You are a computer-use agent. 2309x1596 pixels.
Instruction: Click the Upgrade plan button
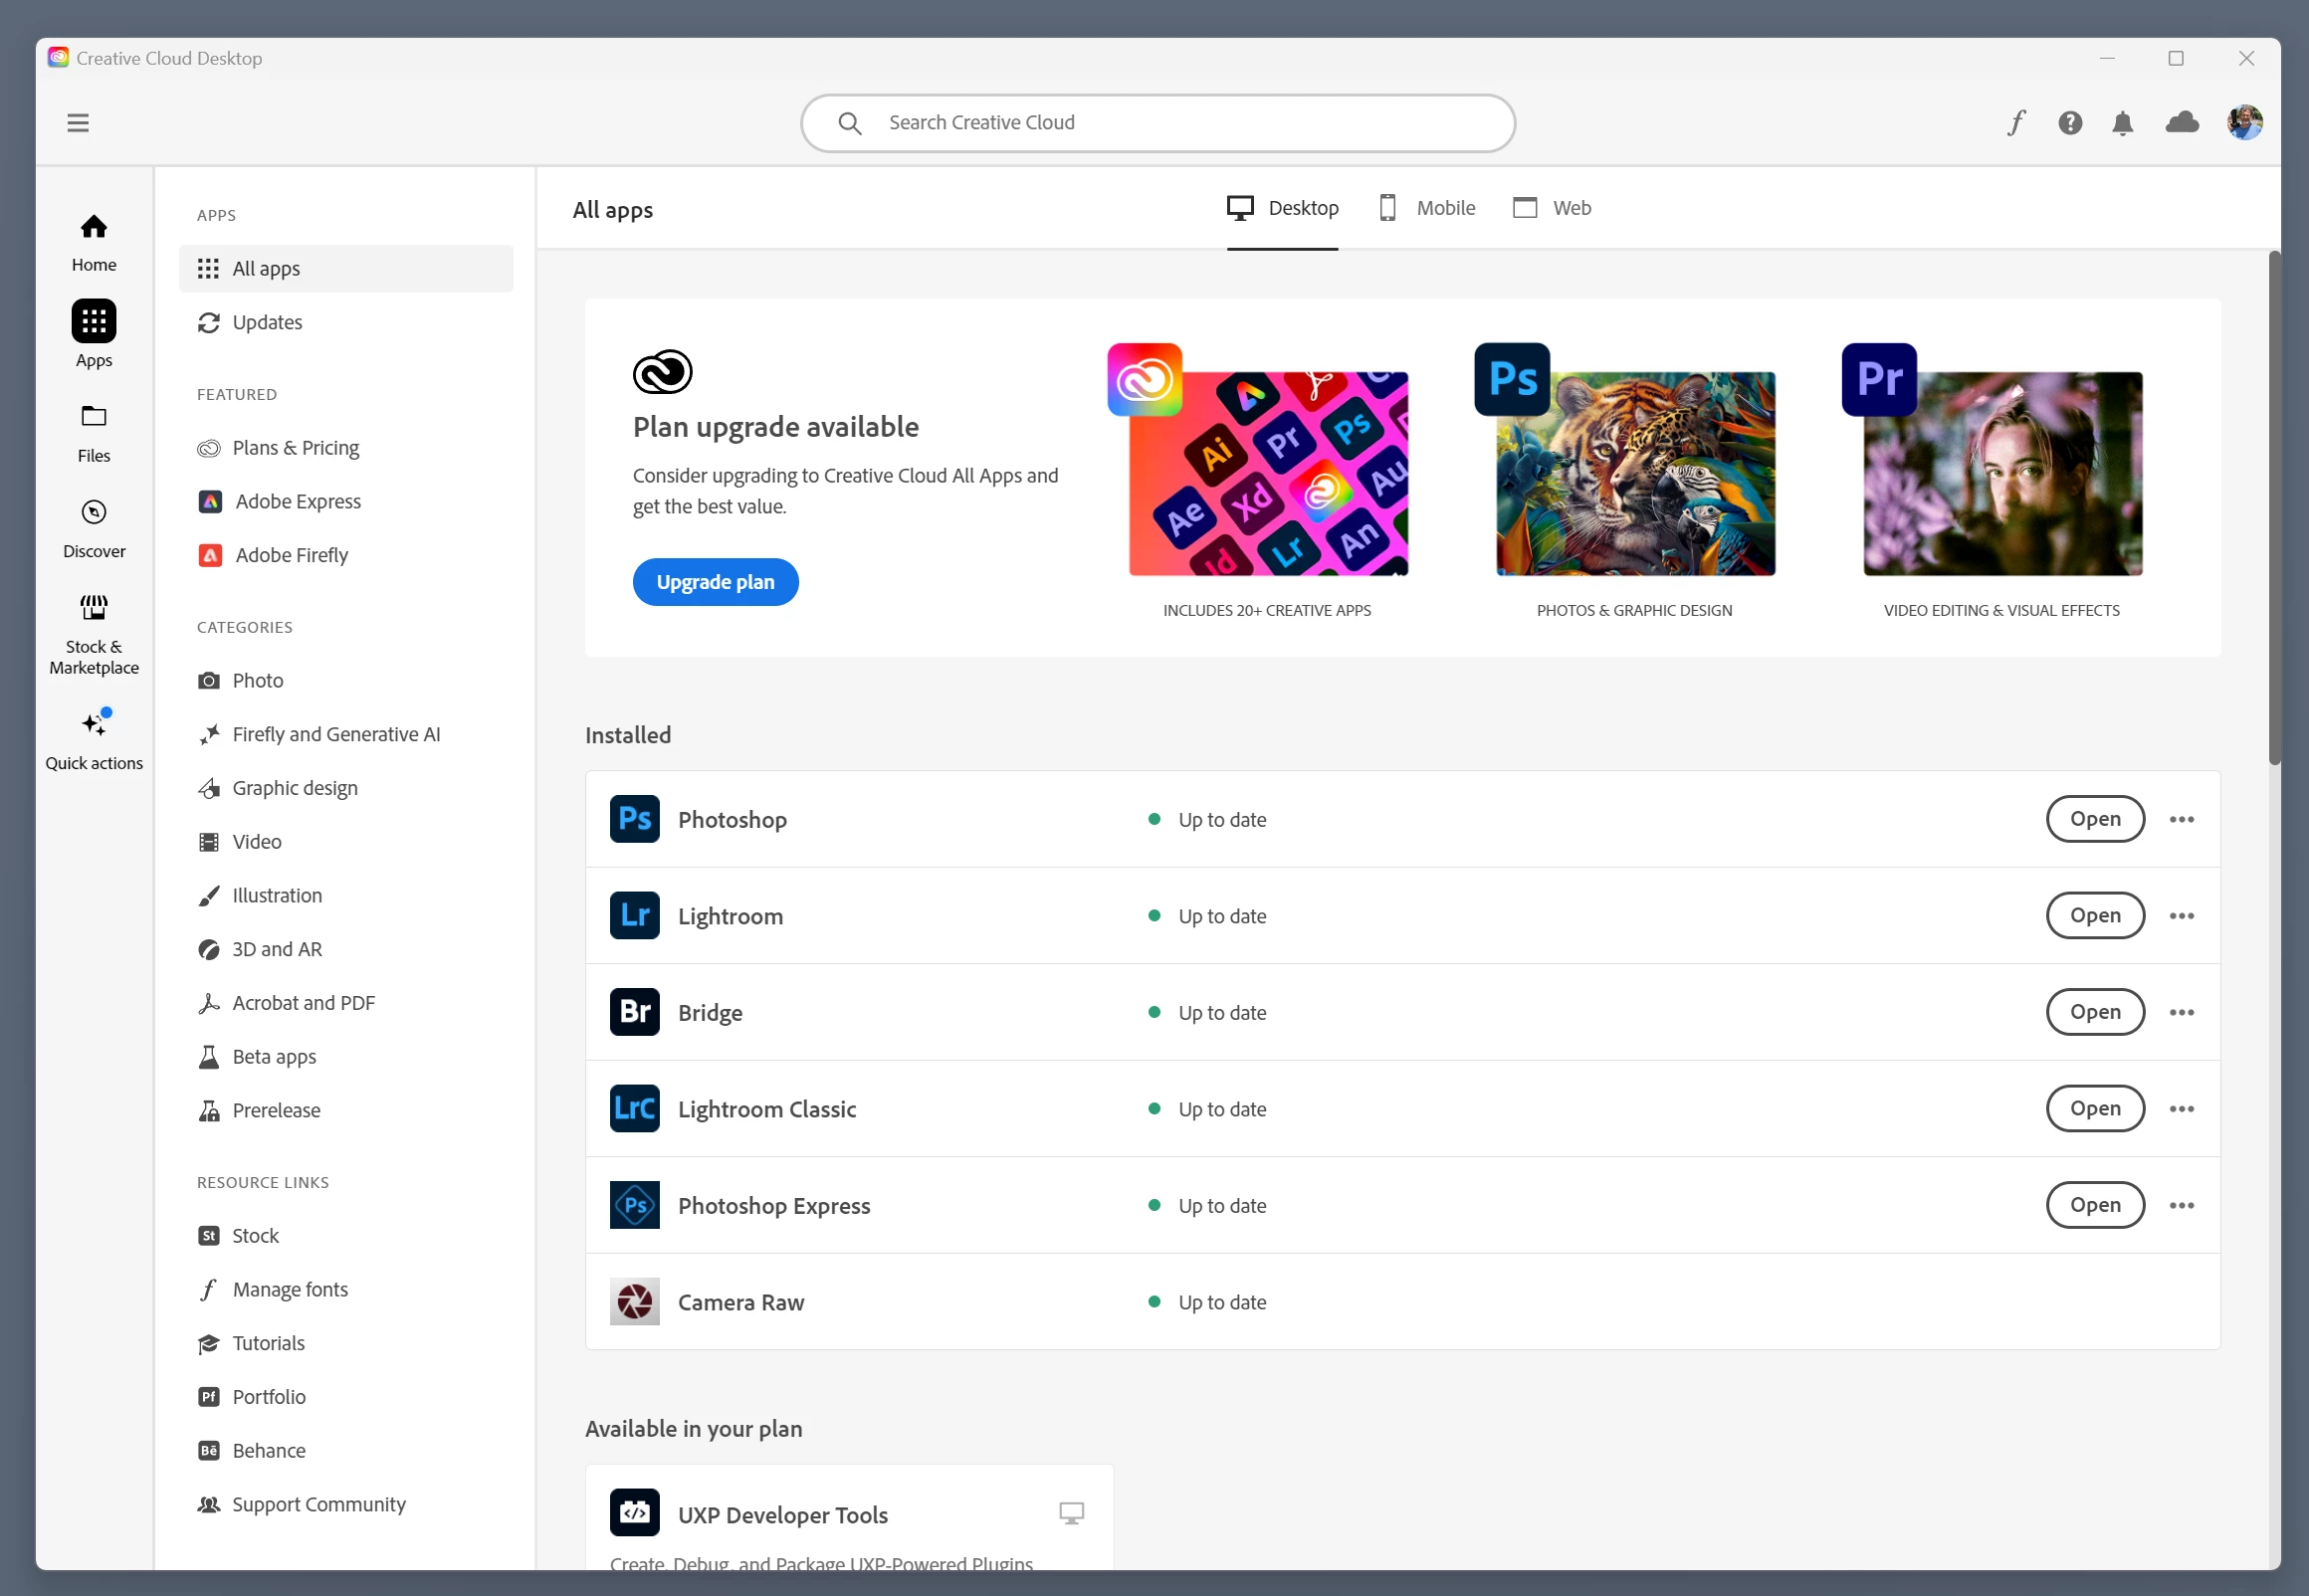coord(715,582)
